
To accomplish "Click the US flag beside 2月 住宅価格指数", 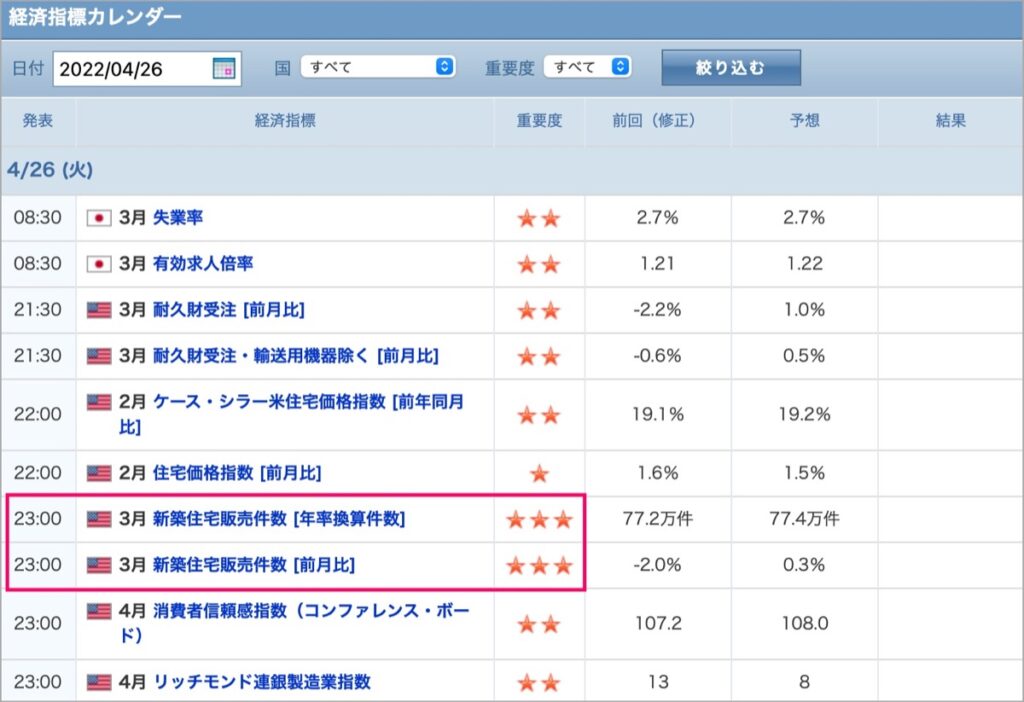I will pyautogui.click(x=99, y=473).
